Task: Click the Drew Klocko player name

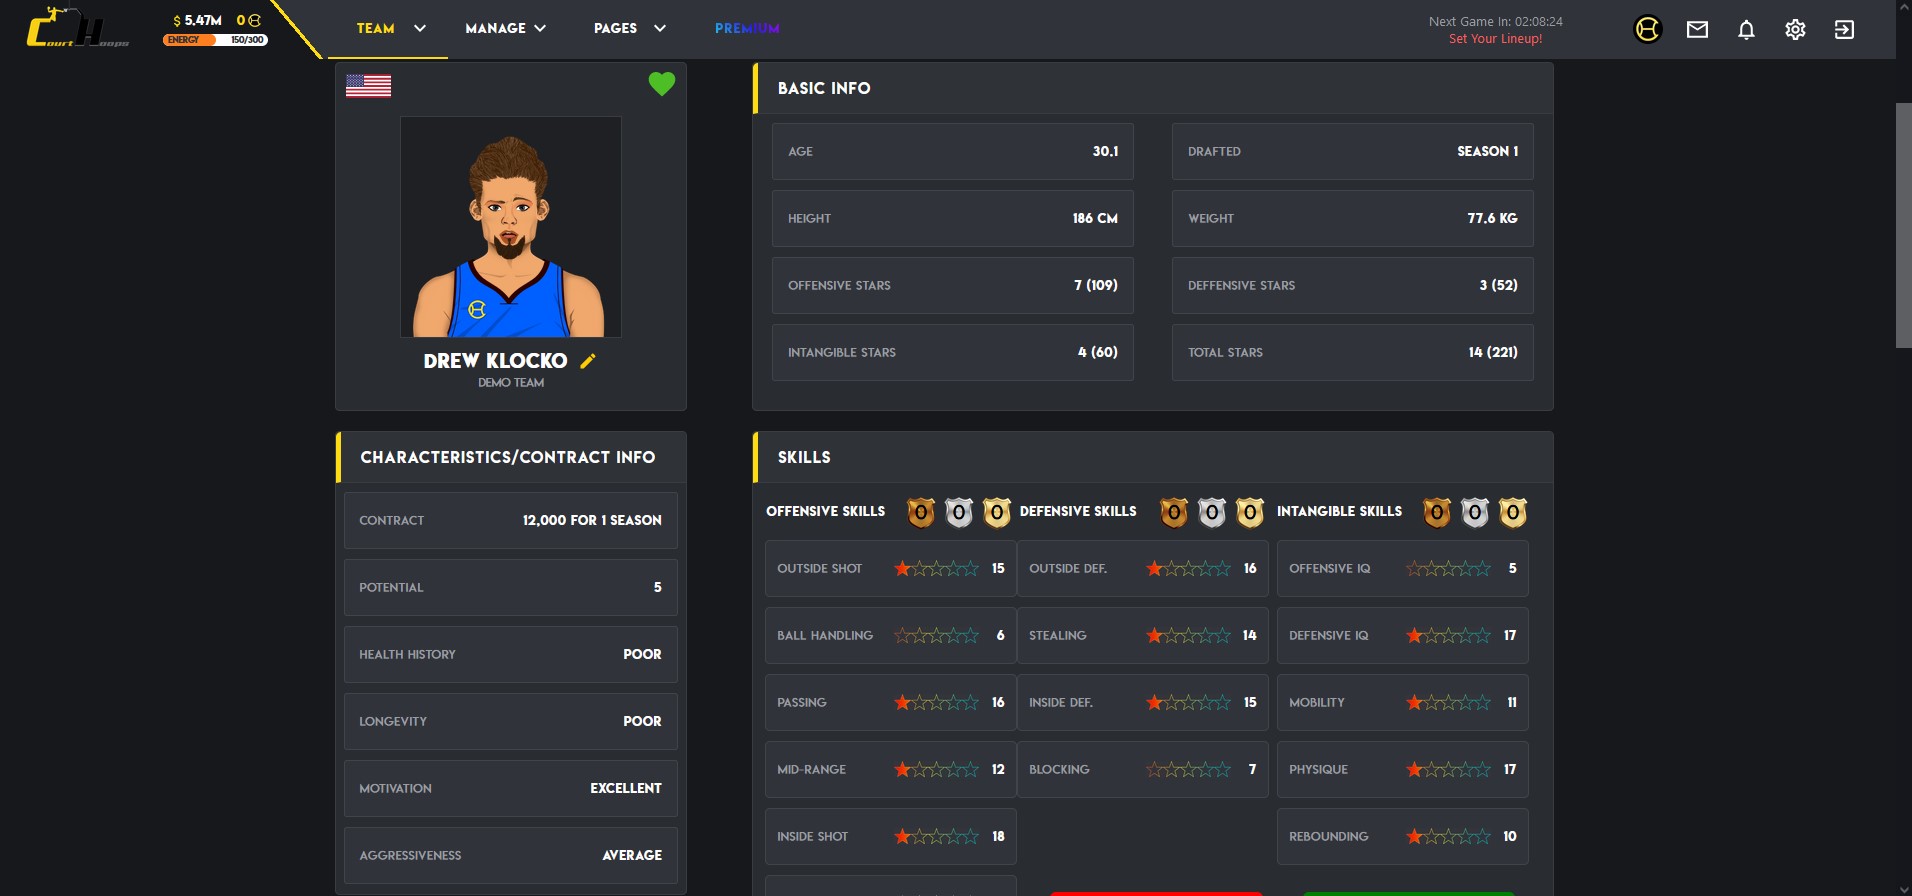Action: [x=495, y=361]
